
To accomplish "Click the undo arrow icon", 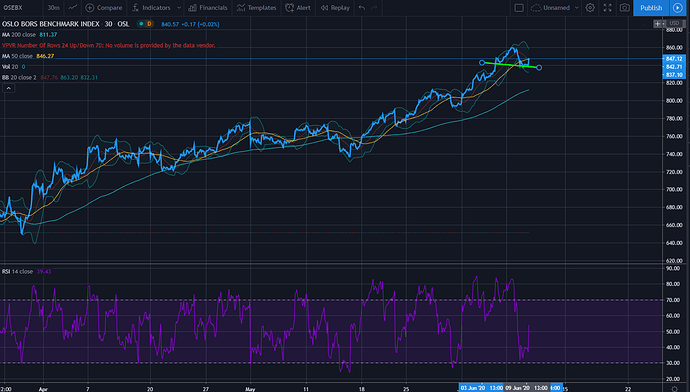I will [362, 7].
